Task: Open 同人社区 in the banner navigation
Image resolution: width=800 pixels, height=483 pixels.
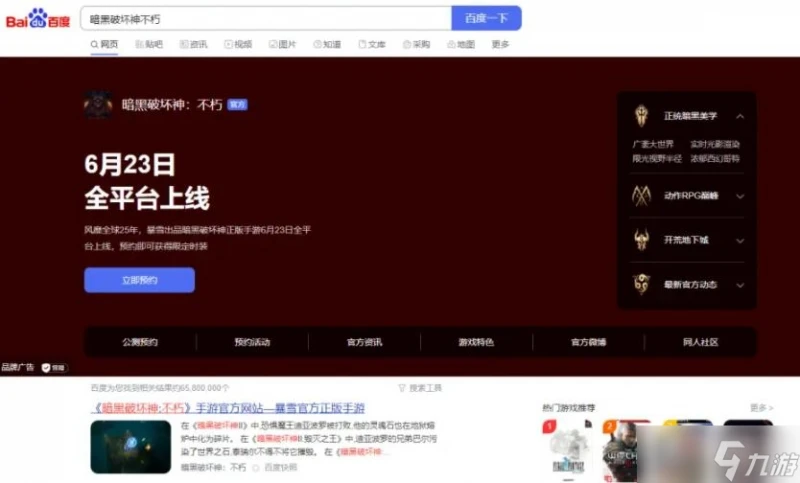Action: point(701,342)
